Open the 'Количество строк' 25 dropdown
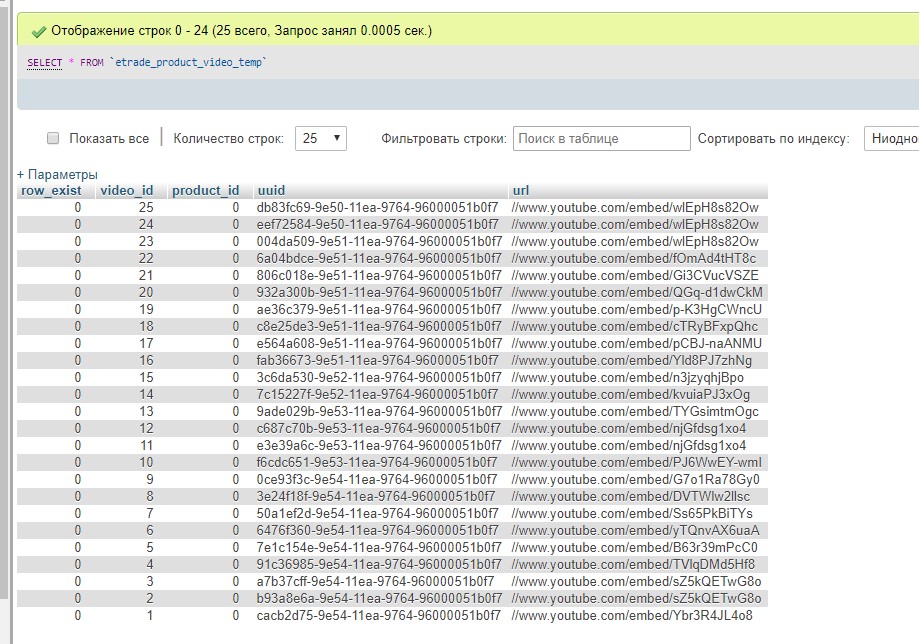Viewport: 919px width, 644px height. 321,138
